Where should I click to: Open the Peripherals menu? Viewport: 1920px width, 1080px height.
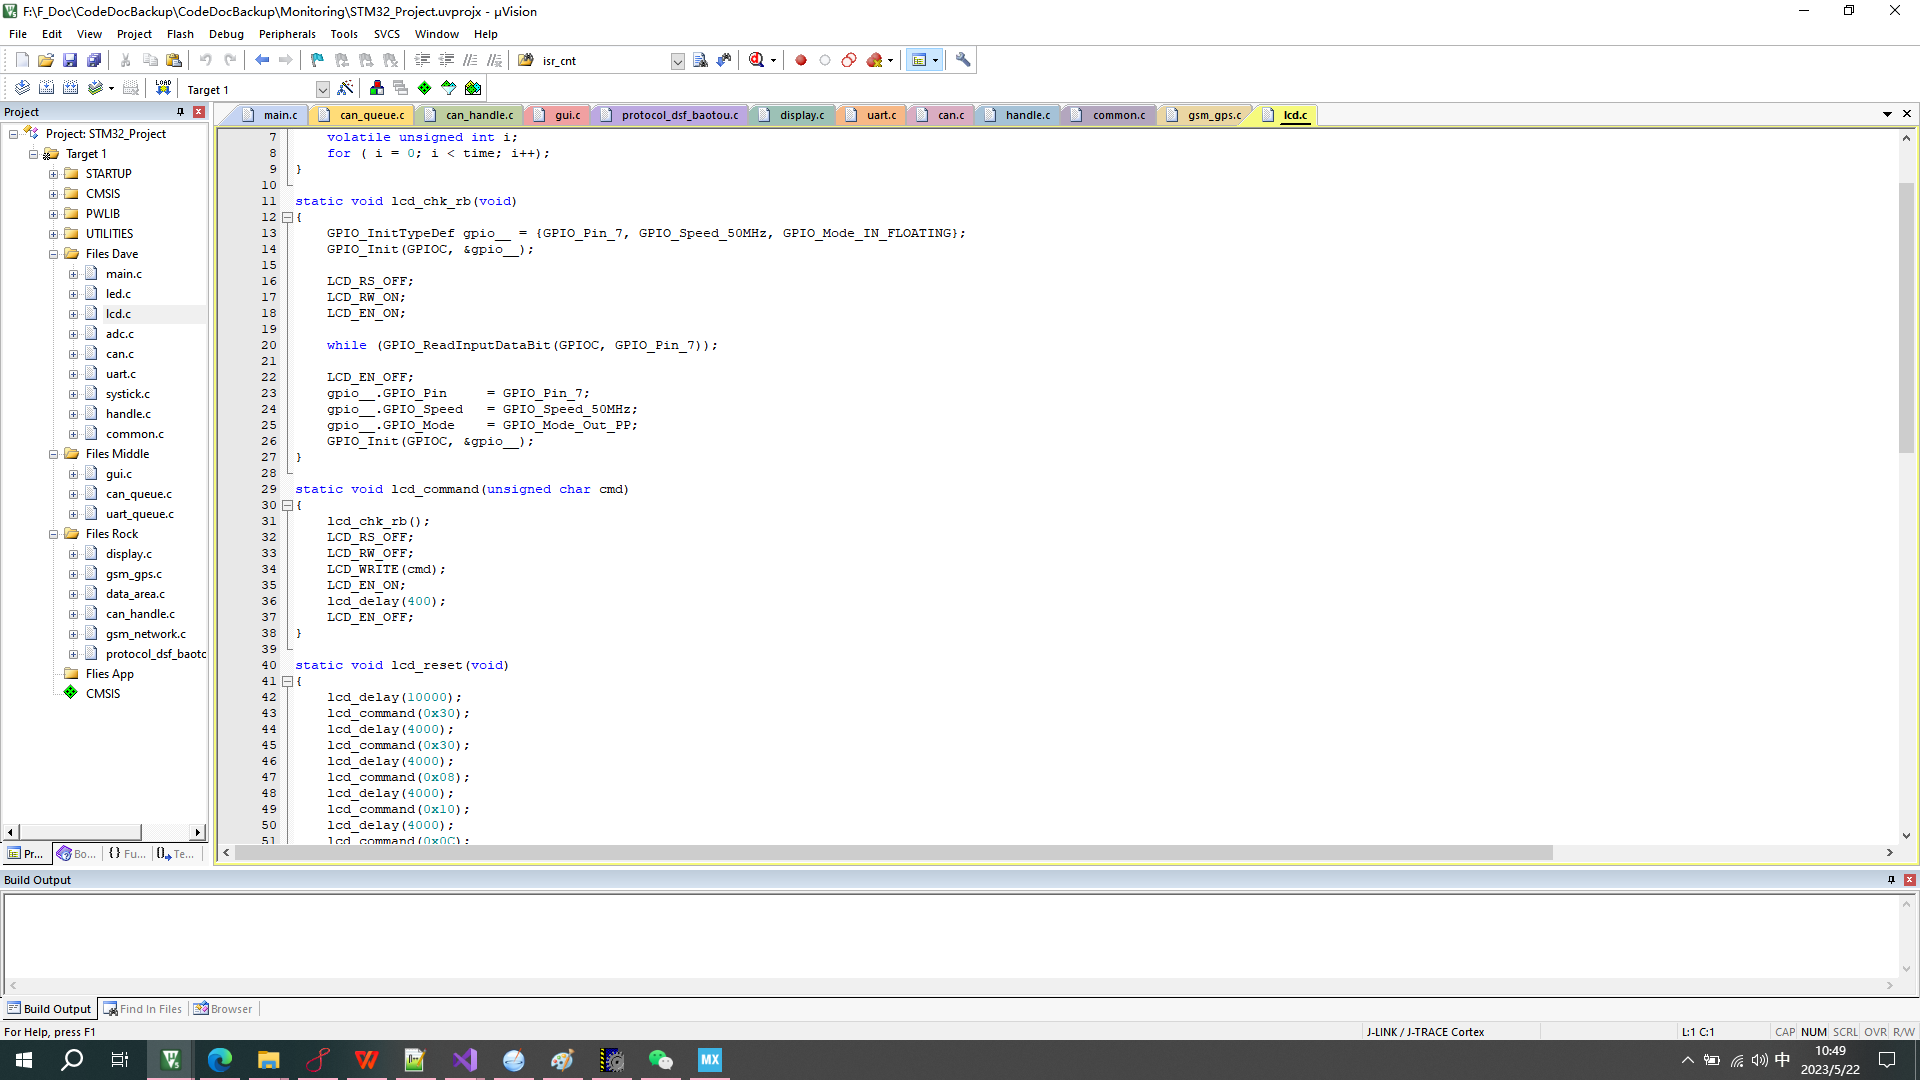[x=287, y=34]
